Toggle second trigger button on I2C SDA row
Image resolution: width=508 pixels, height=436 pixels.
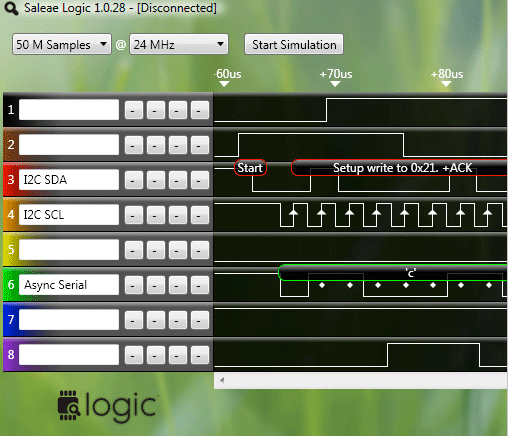point(156,180)
